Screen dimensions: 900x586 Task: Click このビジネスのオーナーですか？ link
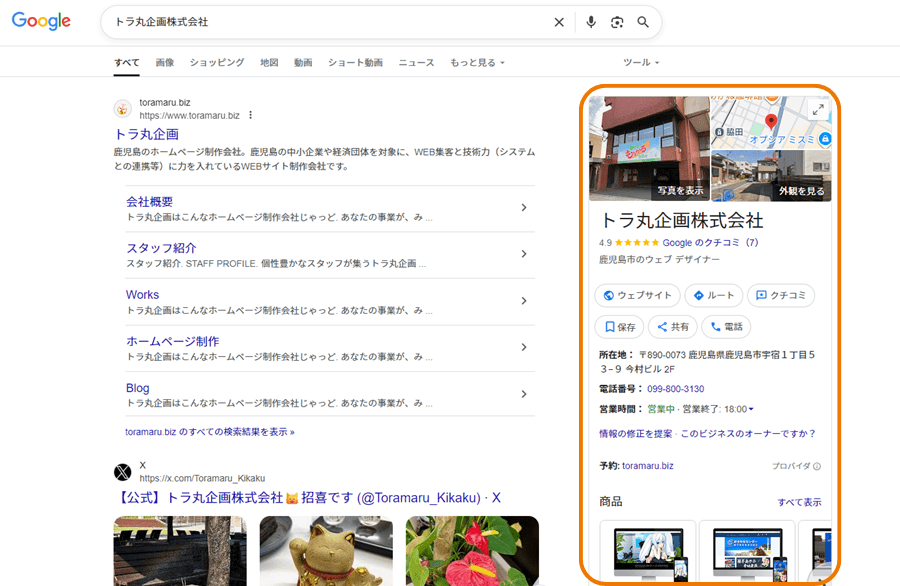click(748, 434)
